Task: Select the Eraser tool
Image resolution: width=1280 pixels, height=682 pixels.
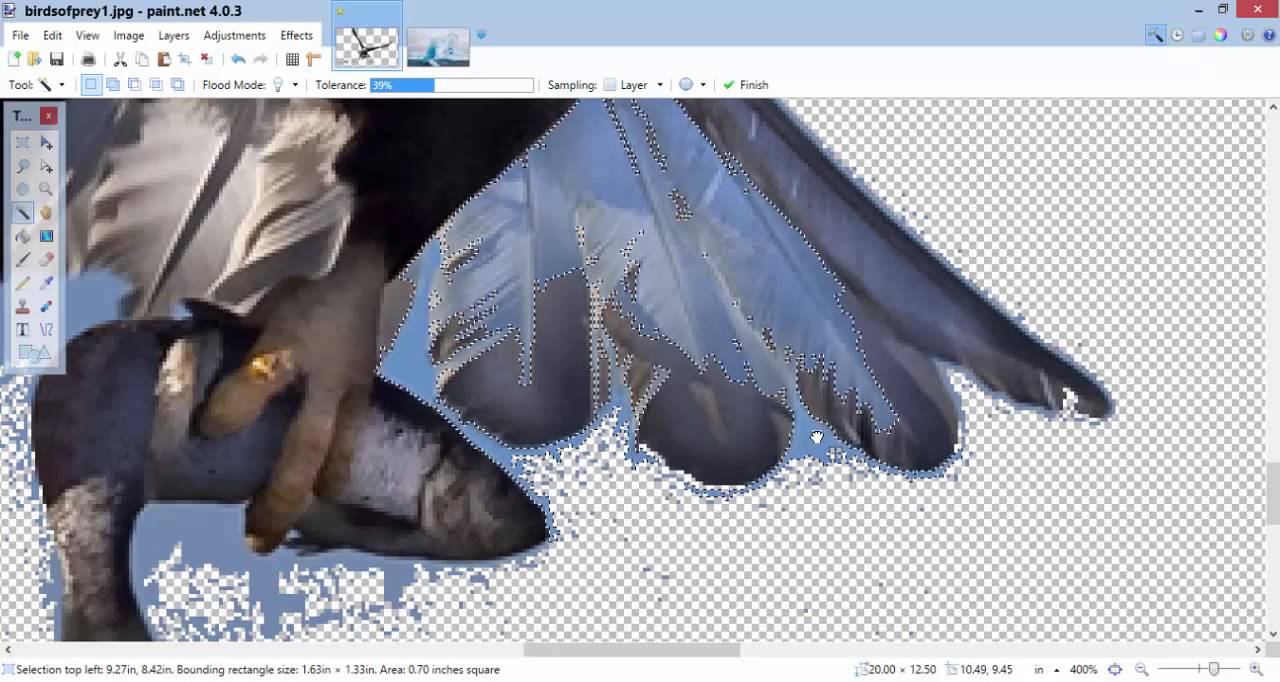Action: pos(46,260)
